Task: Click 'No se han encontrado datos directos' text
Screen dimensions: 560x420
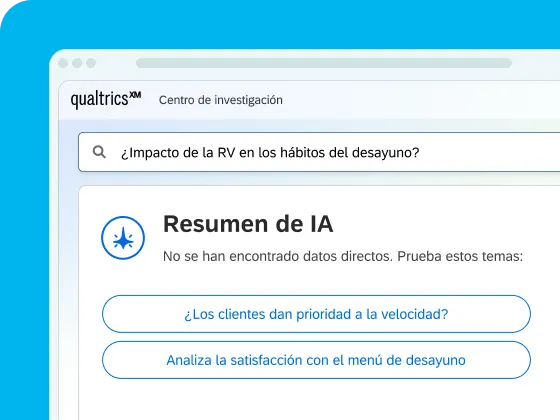Action: 278,256
